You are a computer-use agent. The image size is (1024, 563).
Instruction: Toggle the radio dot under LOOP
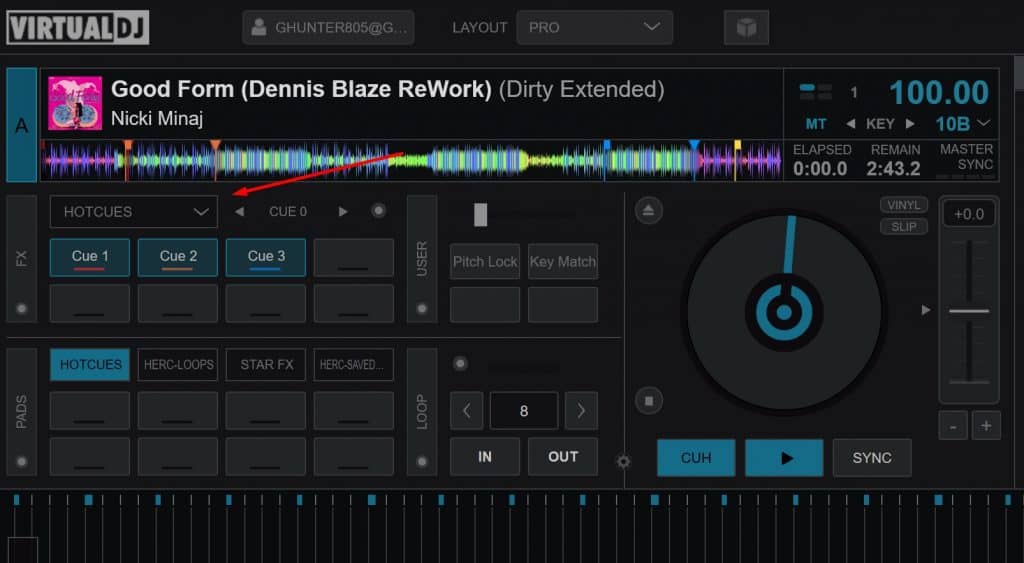(422, 462)
